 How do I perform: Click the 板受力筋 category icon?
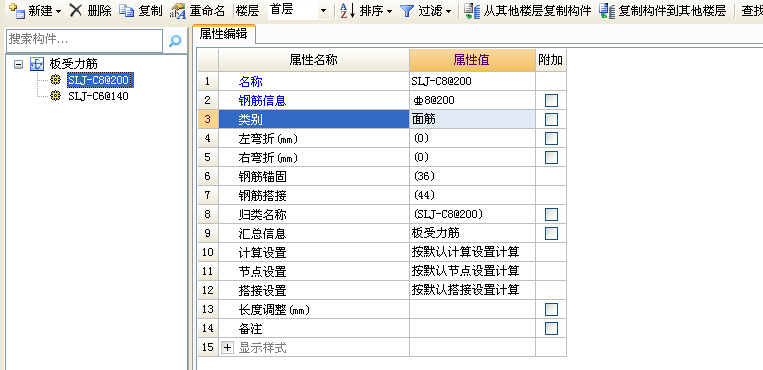37,63
